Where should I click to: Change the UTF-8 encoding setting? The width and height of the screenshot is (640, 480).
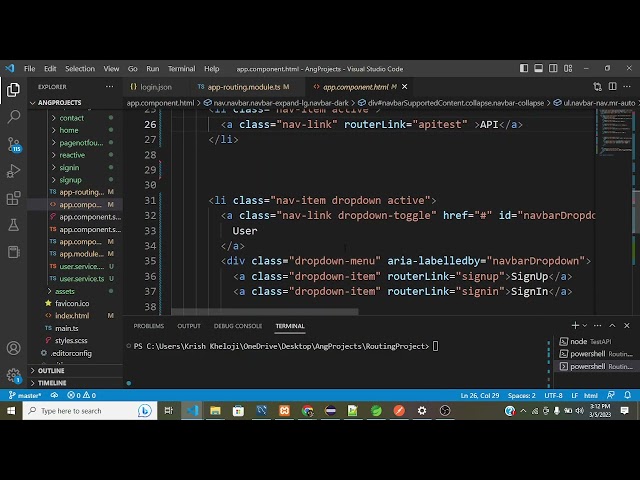[x=553, y=395]
